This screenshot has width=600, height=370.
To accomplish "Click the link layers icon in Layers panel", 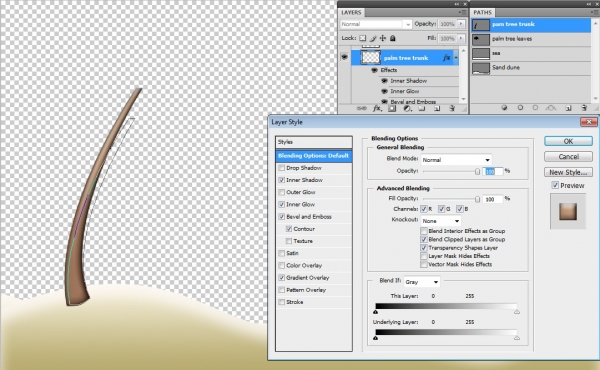I will [361, 108].
